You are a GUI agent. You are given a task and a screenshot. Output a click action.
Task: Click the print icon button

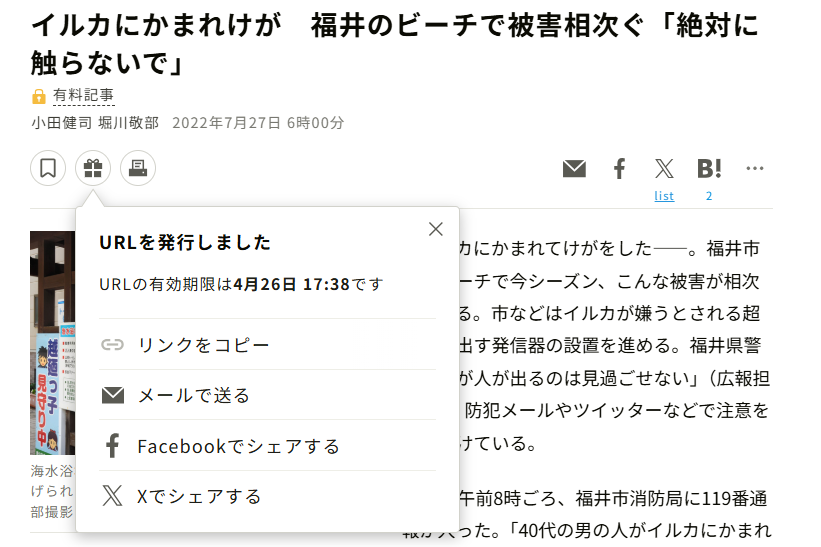tap(138, 168)
